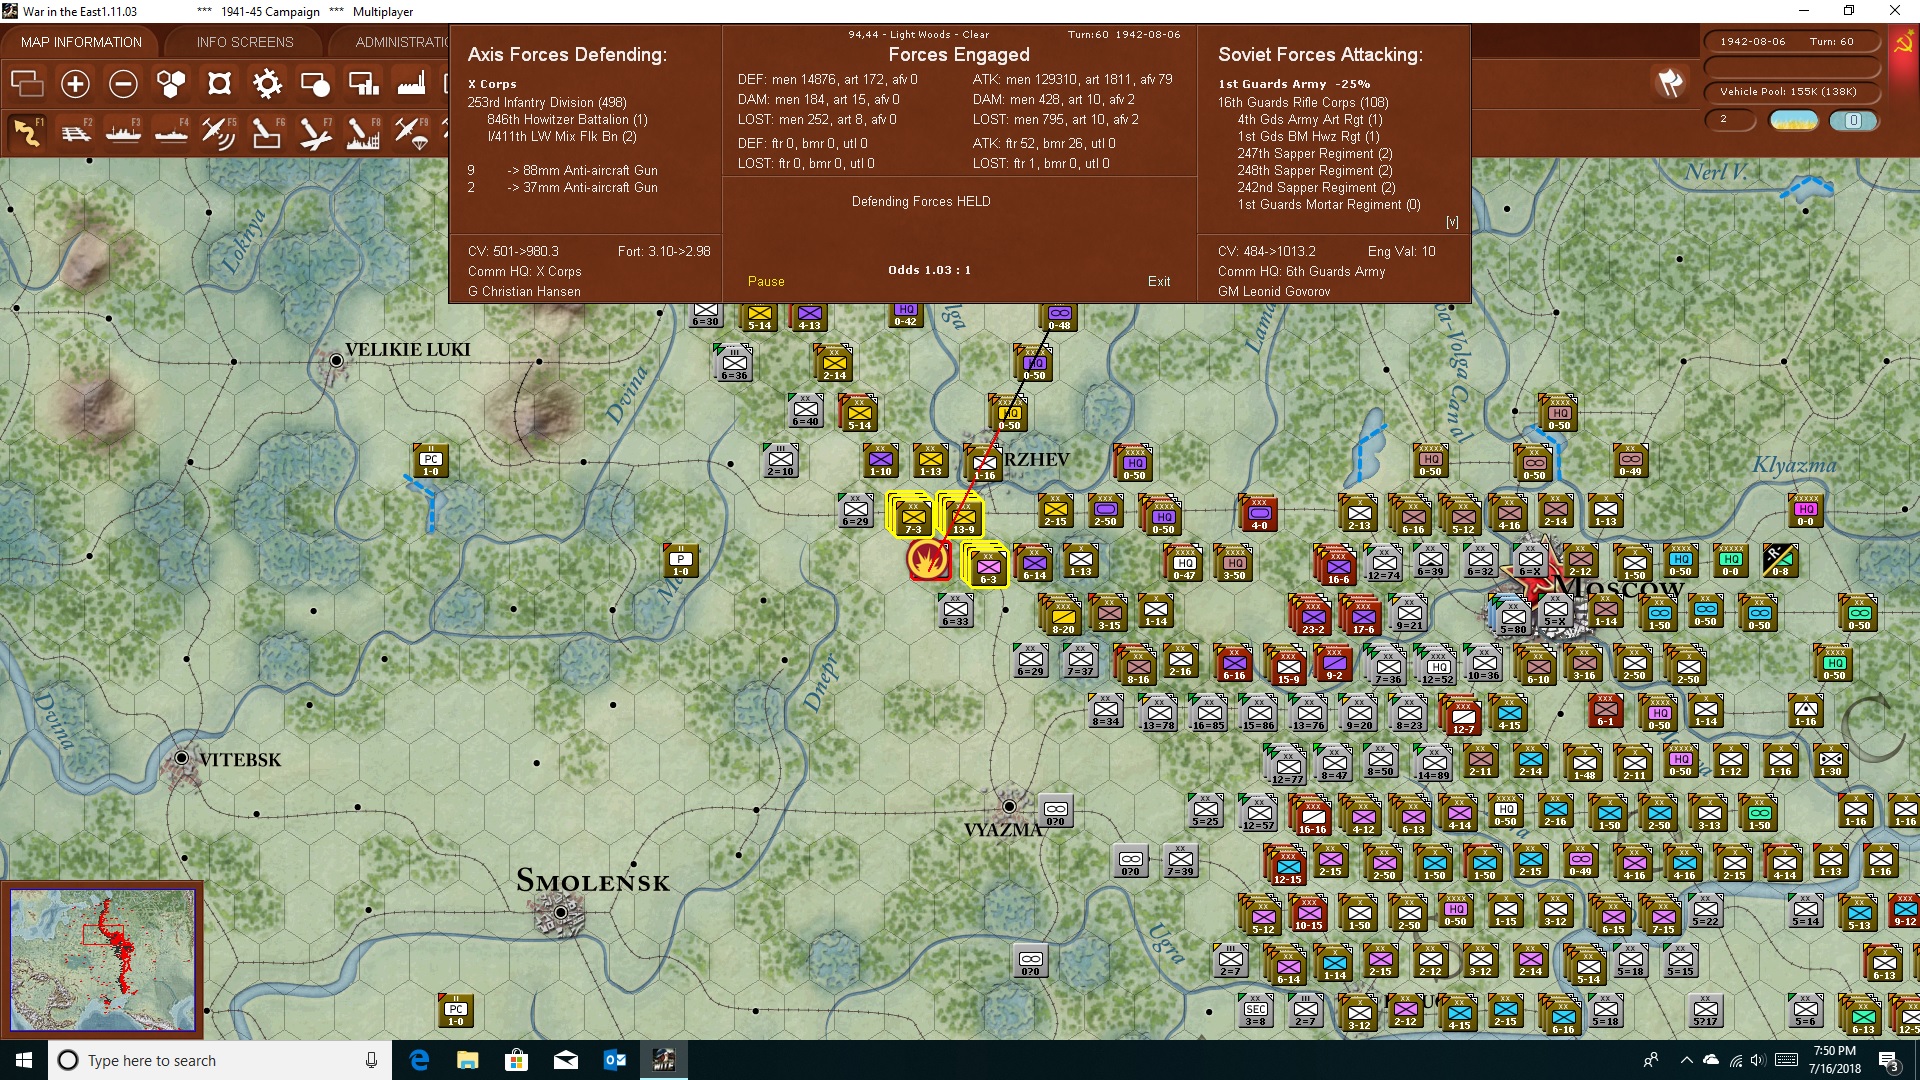Viewport: 1920px width, 1080px height.
Task: Expand attacker list with [v] arrow
Action: point(1452,222)
